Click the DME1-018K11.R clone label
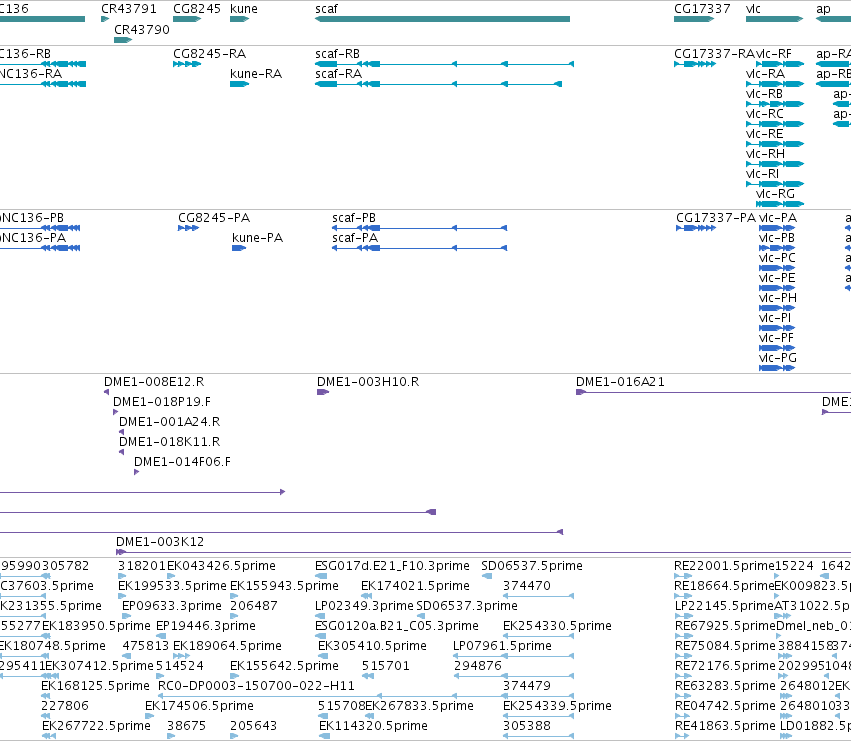851x741 pixels. [169, 442]
